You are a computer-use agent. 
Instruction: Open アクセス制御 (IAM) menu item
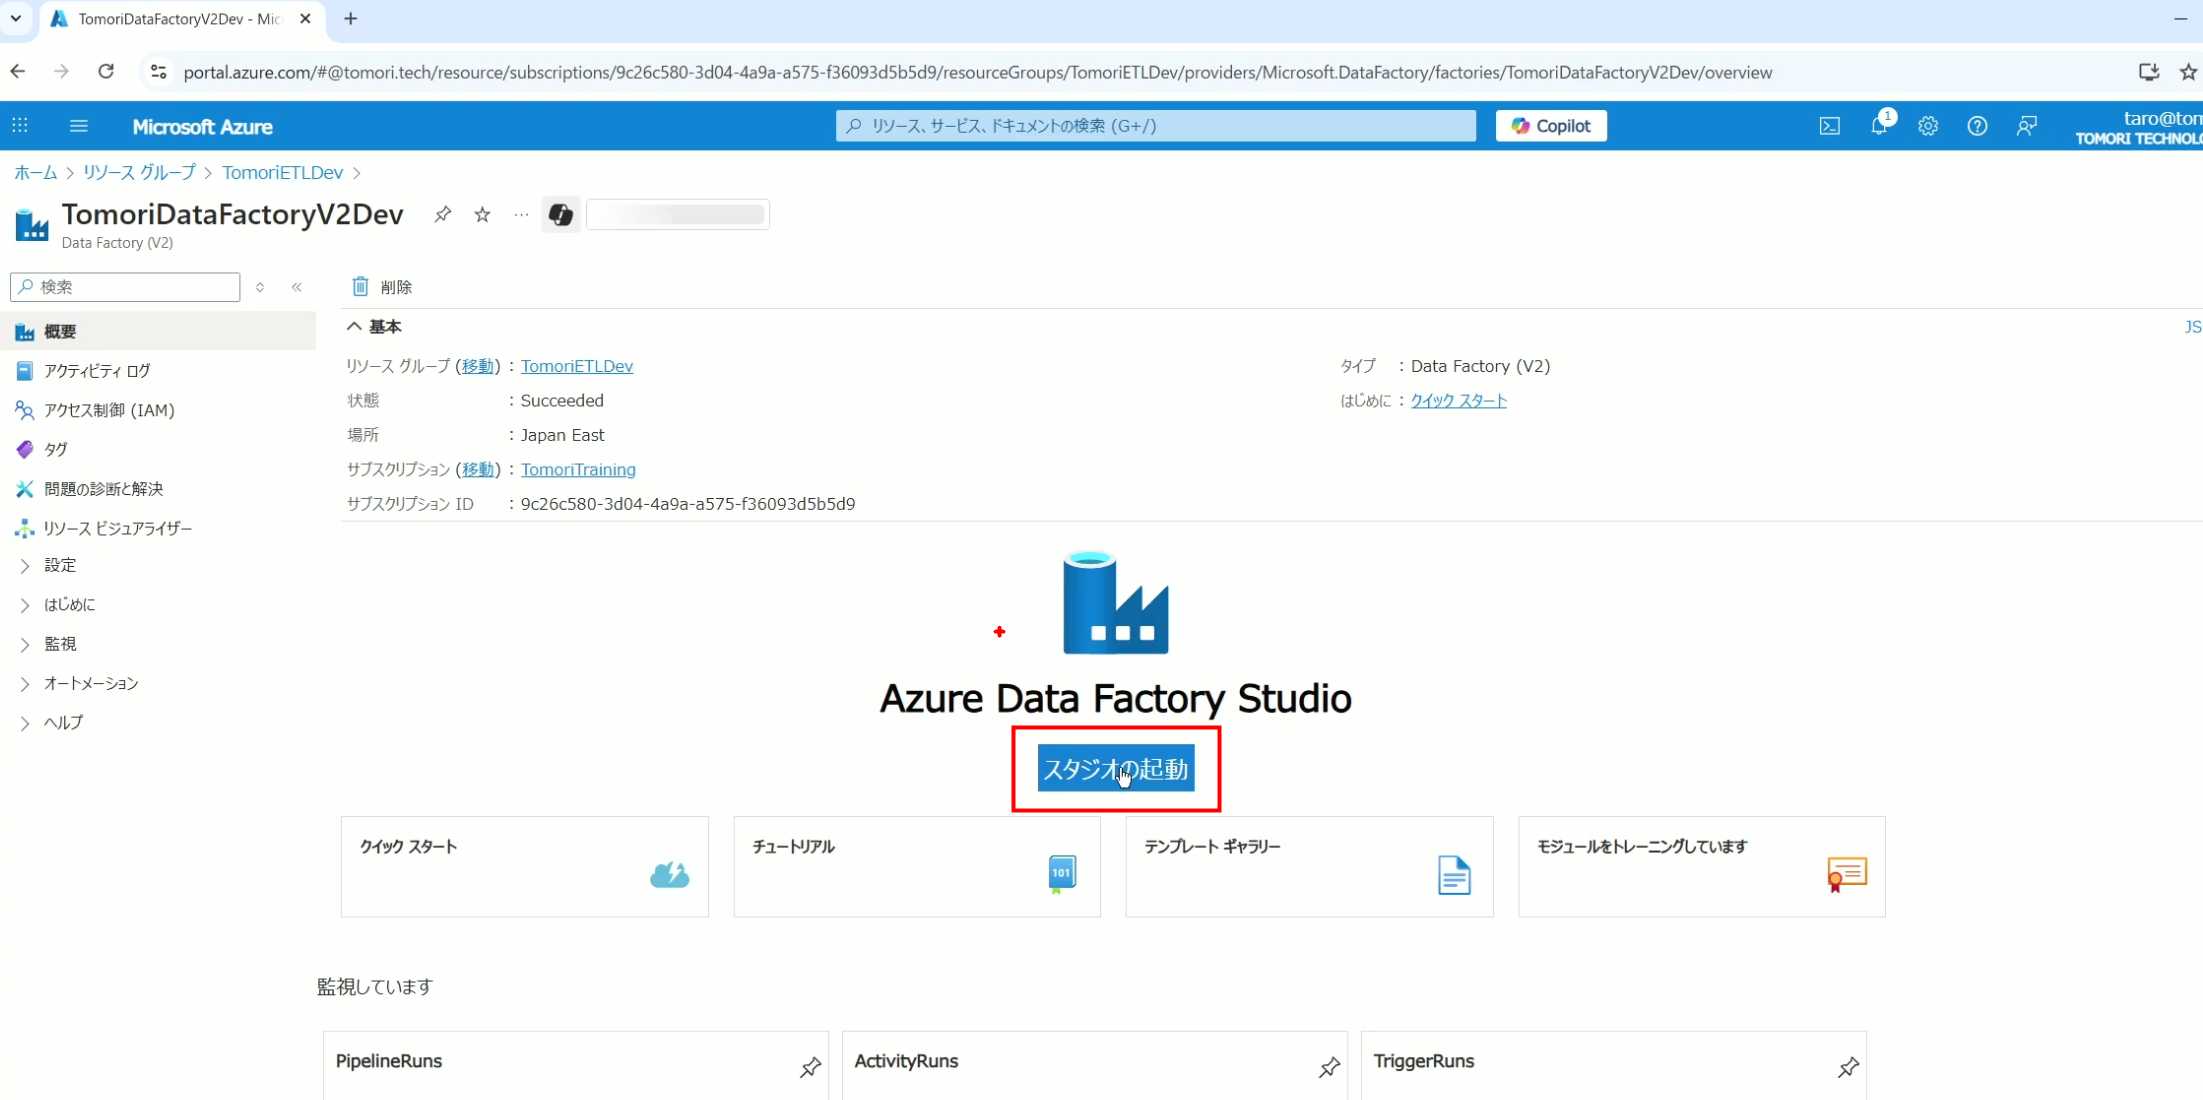[109, 410]
